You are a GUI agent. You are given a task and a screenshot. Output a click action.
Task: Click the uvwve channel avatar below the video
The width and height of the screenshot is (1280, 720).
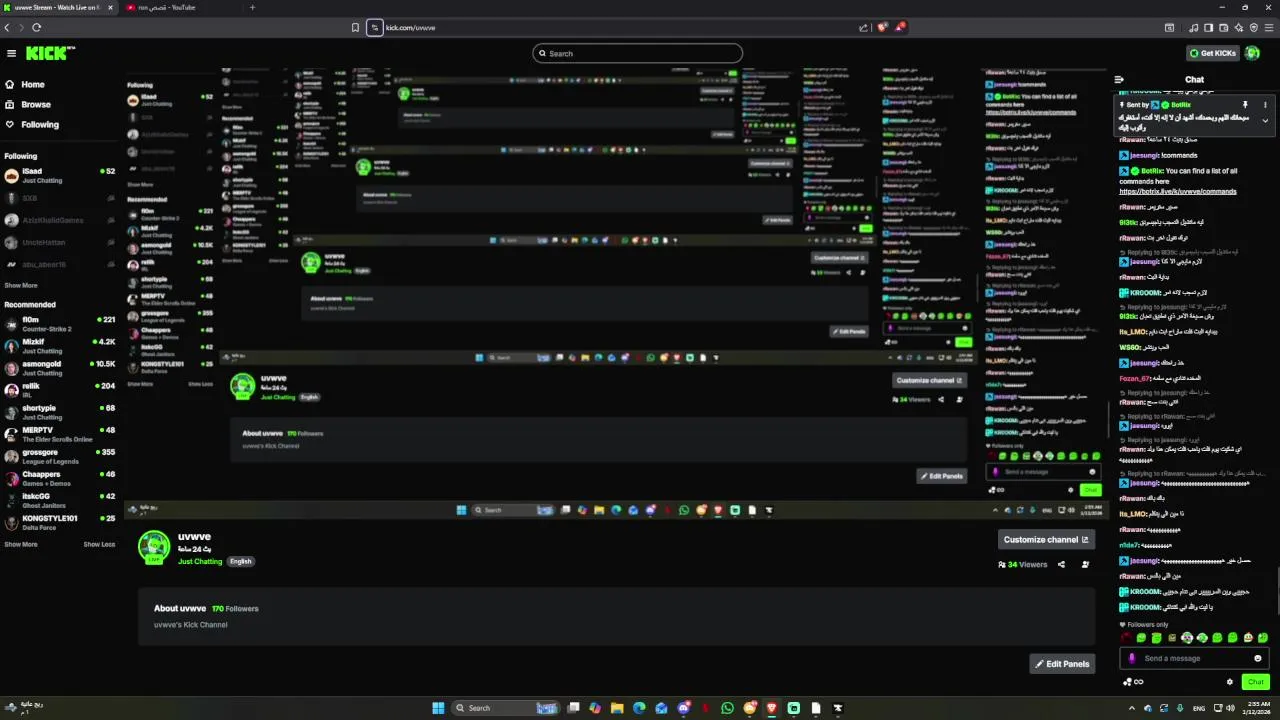point(154,547)
